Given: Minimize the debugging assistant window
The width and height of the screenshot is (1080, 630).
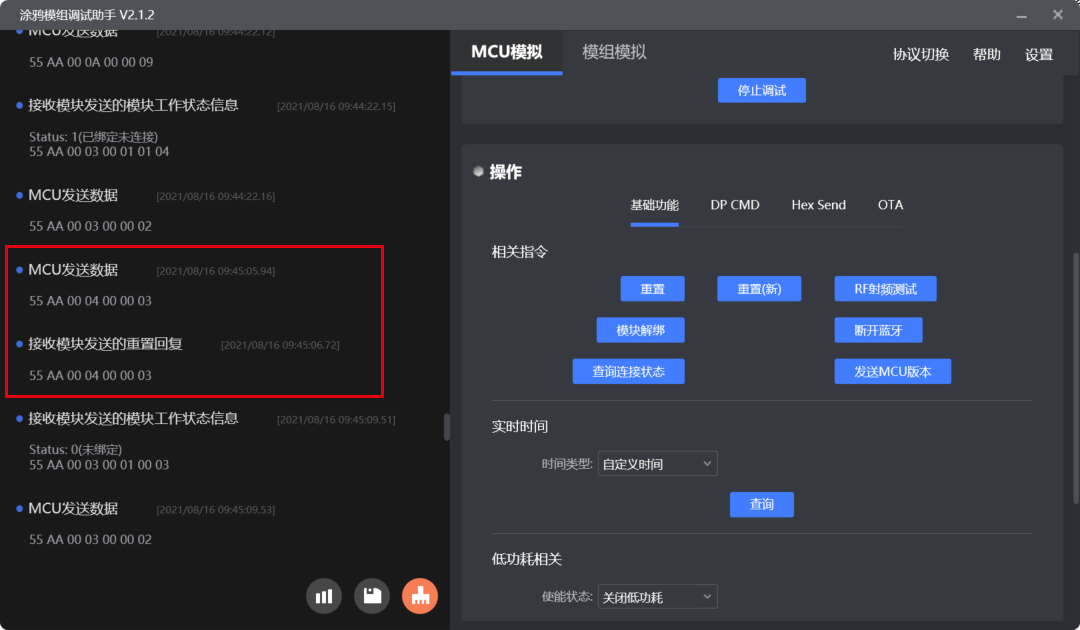Looking at the screenshot, I should [1021, 15].
